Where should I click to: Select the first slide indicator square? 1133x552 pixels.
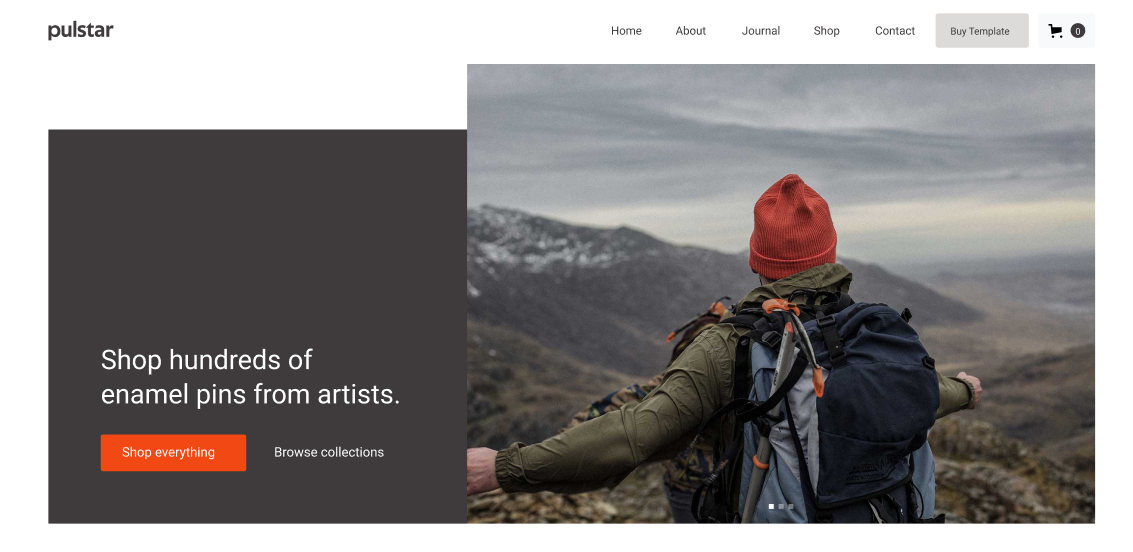click(x=771, y=506)
